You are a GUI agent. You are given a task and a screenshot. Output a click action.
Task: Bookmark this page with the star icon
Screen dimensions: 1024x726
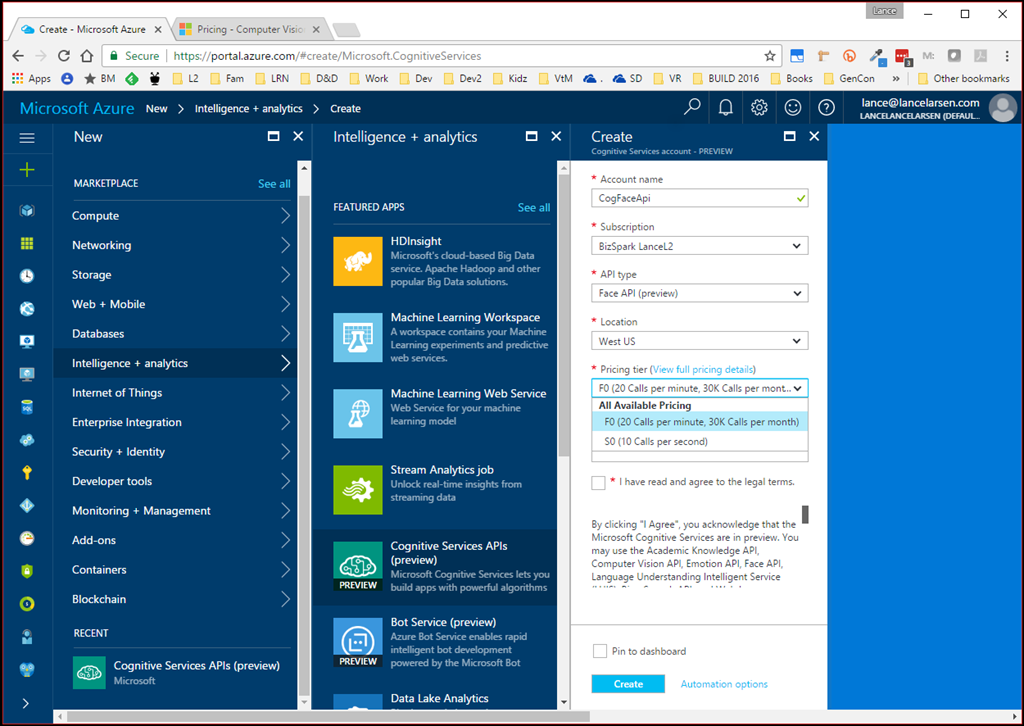(770, 56)
